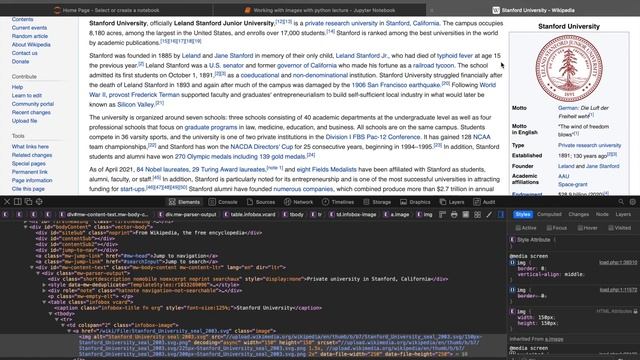Click the Cite this page link
The height and width of the screenshot is (360, 640).
pos(28,189)
